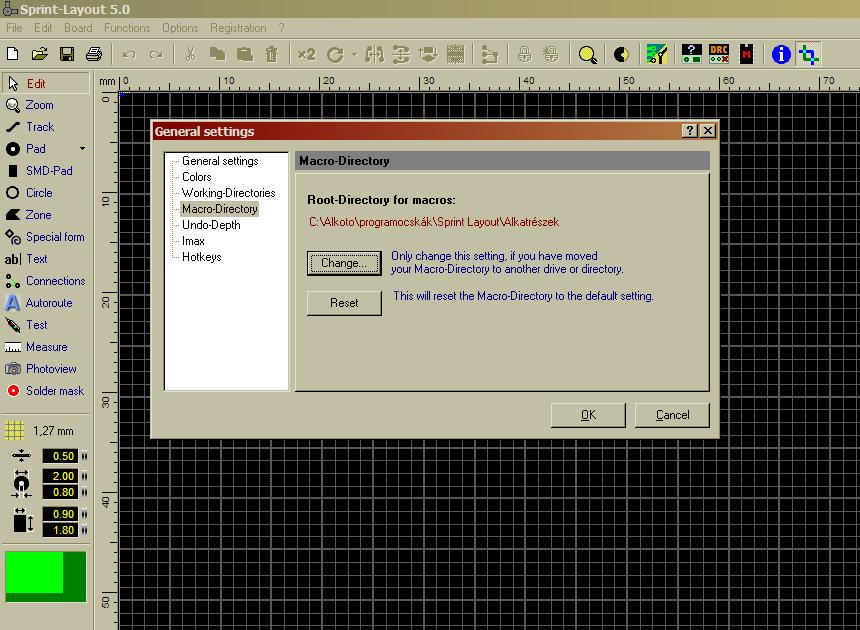
Task: Select the Pad tool
Action: coord(38,149)
